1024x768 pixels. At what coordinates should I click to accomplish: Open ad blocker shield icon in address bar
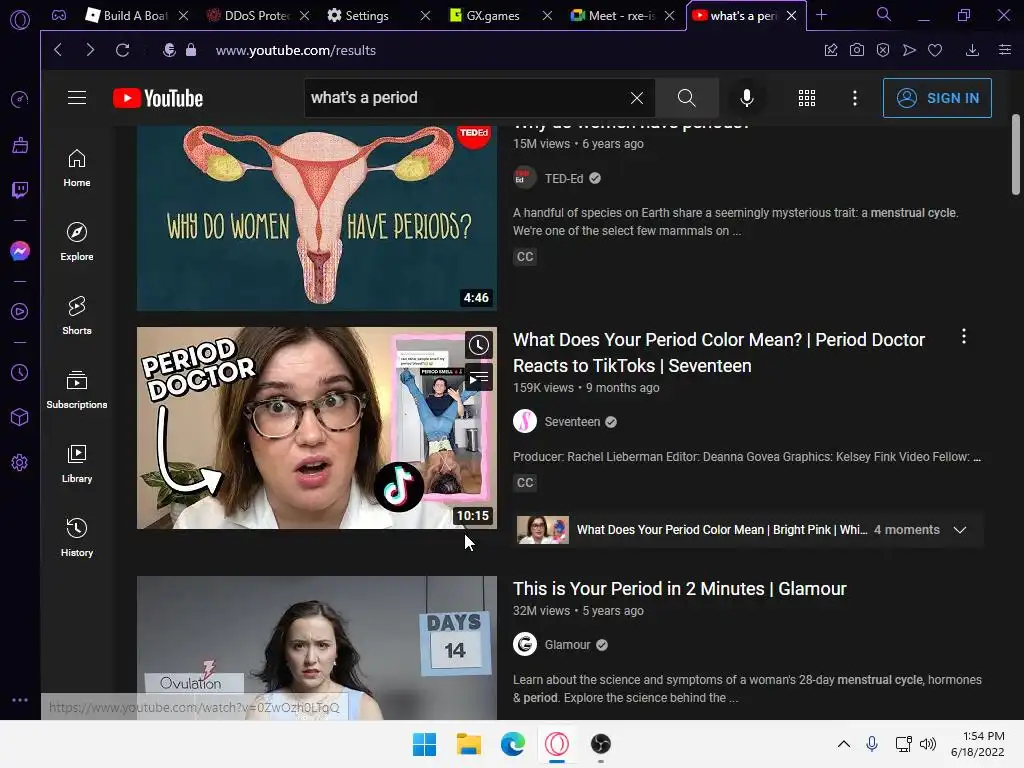883,50
